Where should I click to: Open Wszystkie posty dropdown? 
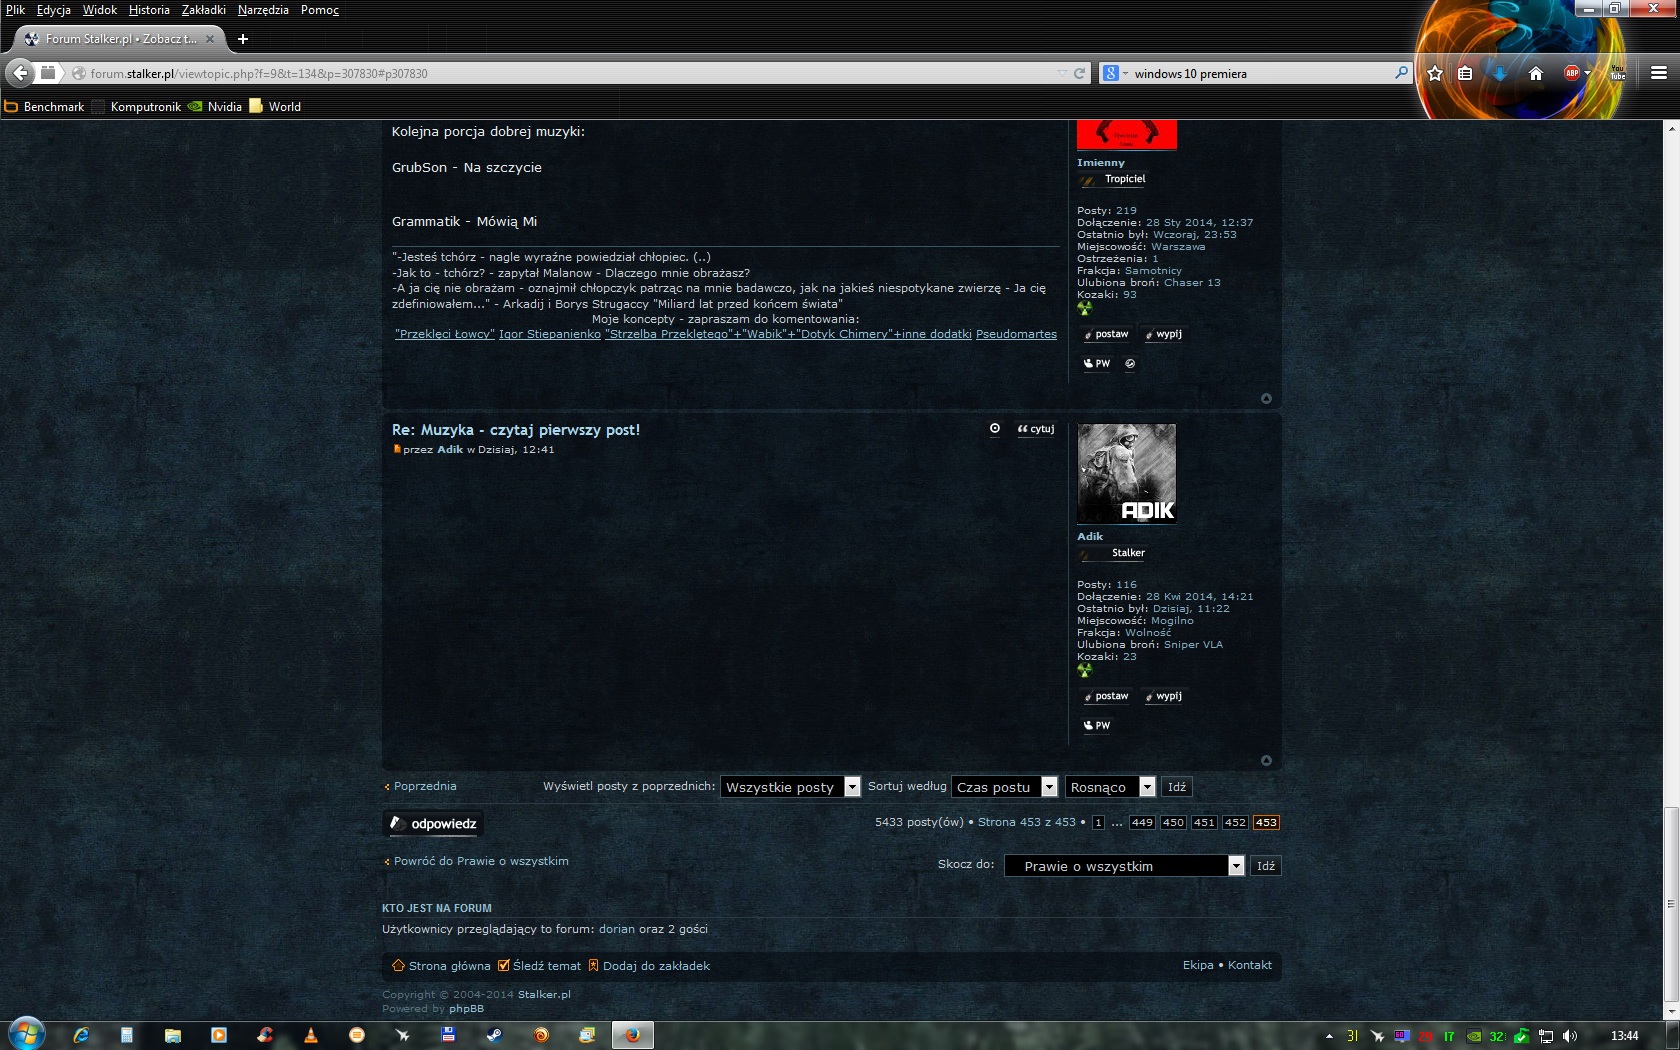coord(790,787)
